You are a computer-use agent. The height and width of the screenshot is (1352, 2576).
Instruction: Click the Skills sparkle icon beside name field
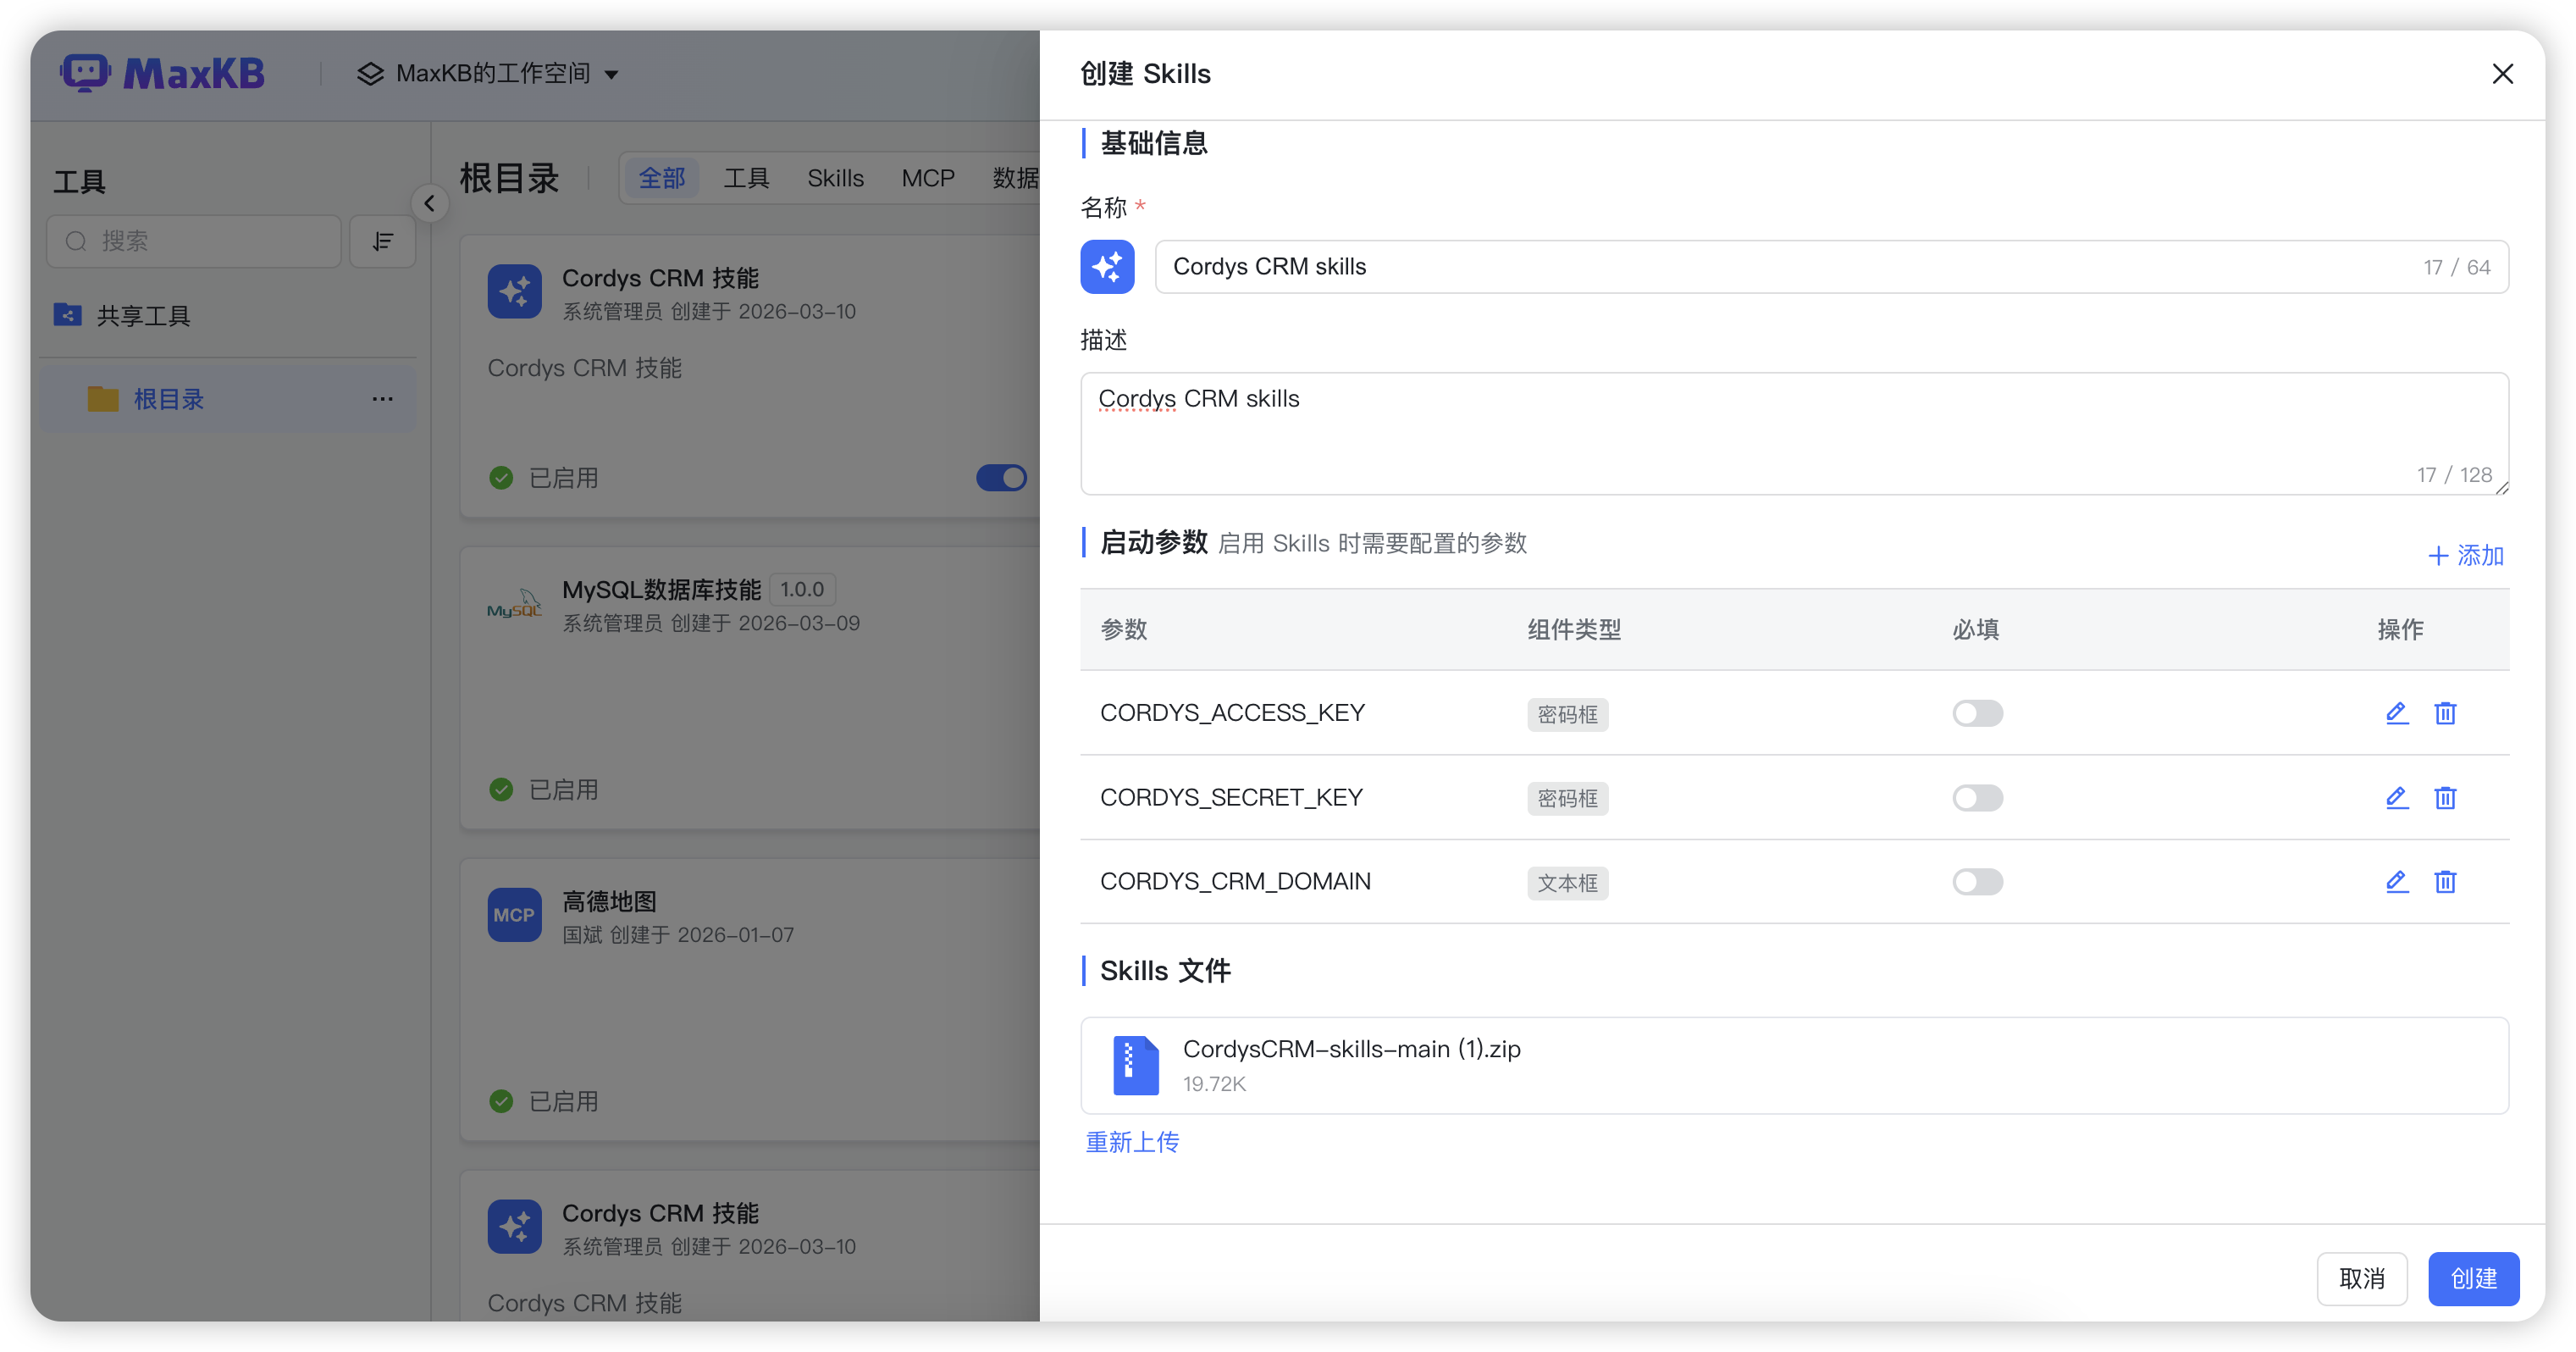(1107, 267)
